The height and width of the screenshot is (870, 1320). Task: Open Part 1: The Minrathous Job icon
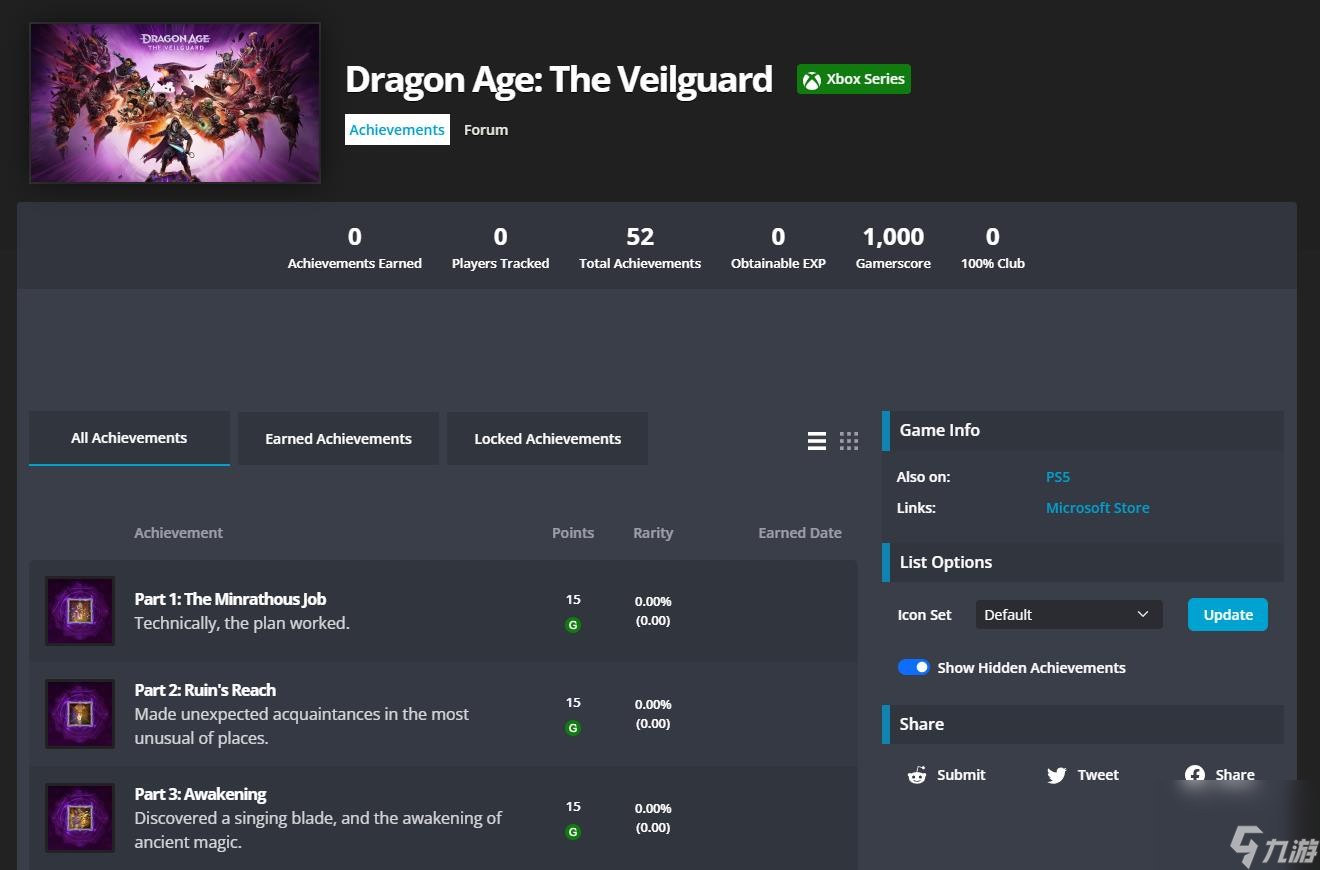pyautogui.click(x=80, y=611)
